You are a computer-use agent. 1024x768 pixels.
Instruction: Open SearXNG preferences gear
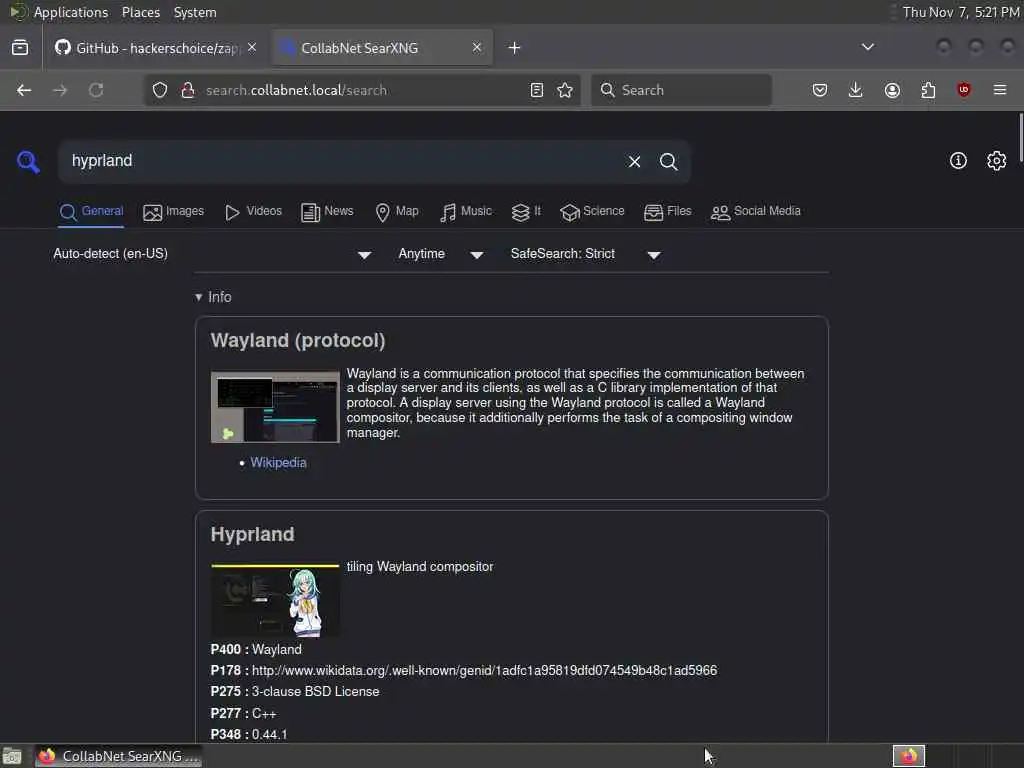[997, 161]
